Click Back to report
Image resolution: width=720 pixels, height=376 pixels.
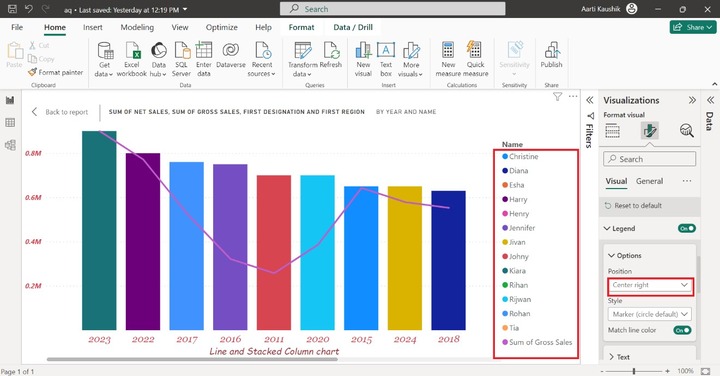(60, 112)
